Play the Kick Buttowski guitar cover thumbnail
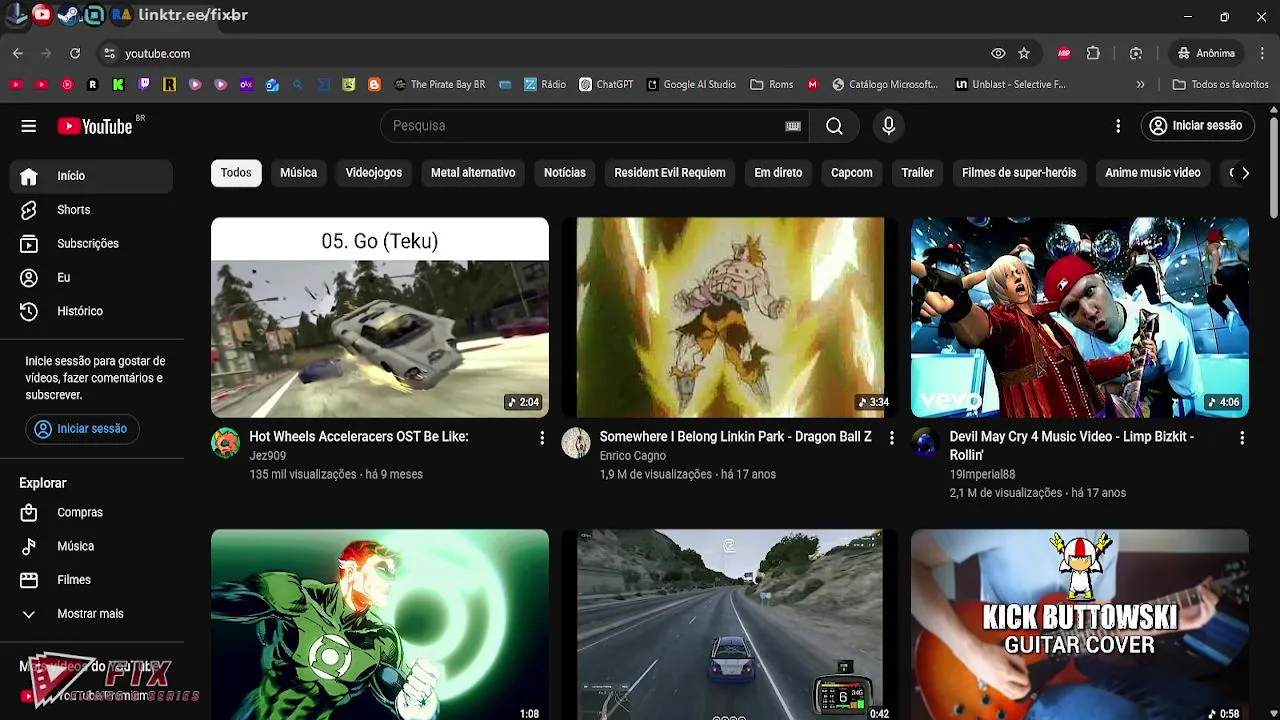This screenshot has width=1280, height=720. (x=1080, y=625)
